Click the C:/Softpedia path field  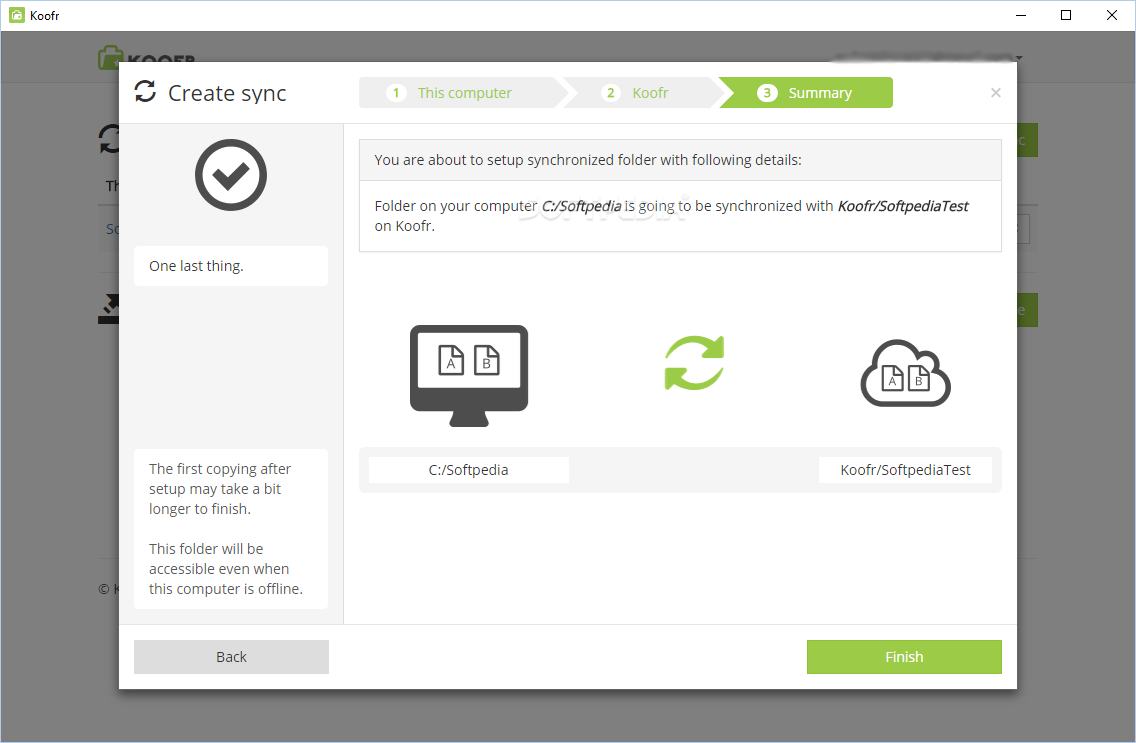click(469, 470)
